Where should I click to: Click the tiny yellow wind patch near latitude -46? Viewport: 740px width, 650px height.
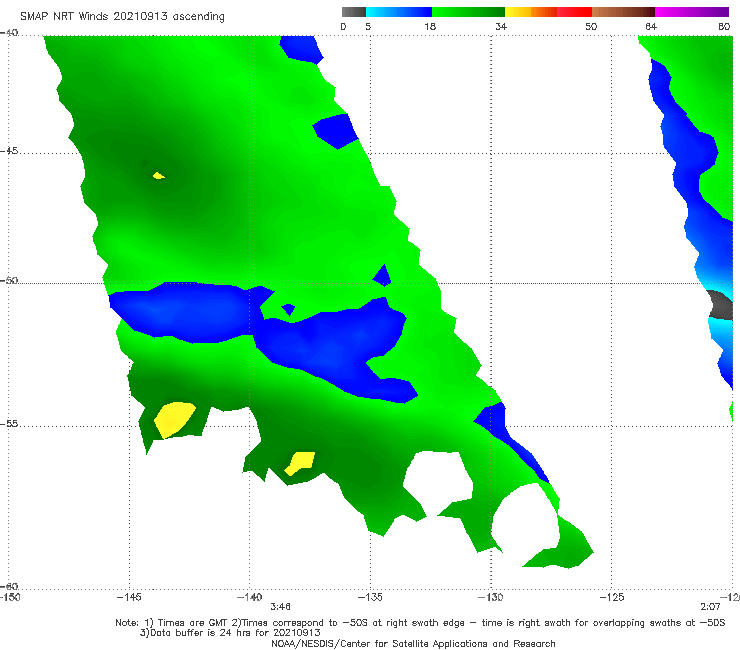tap(159, 176)
